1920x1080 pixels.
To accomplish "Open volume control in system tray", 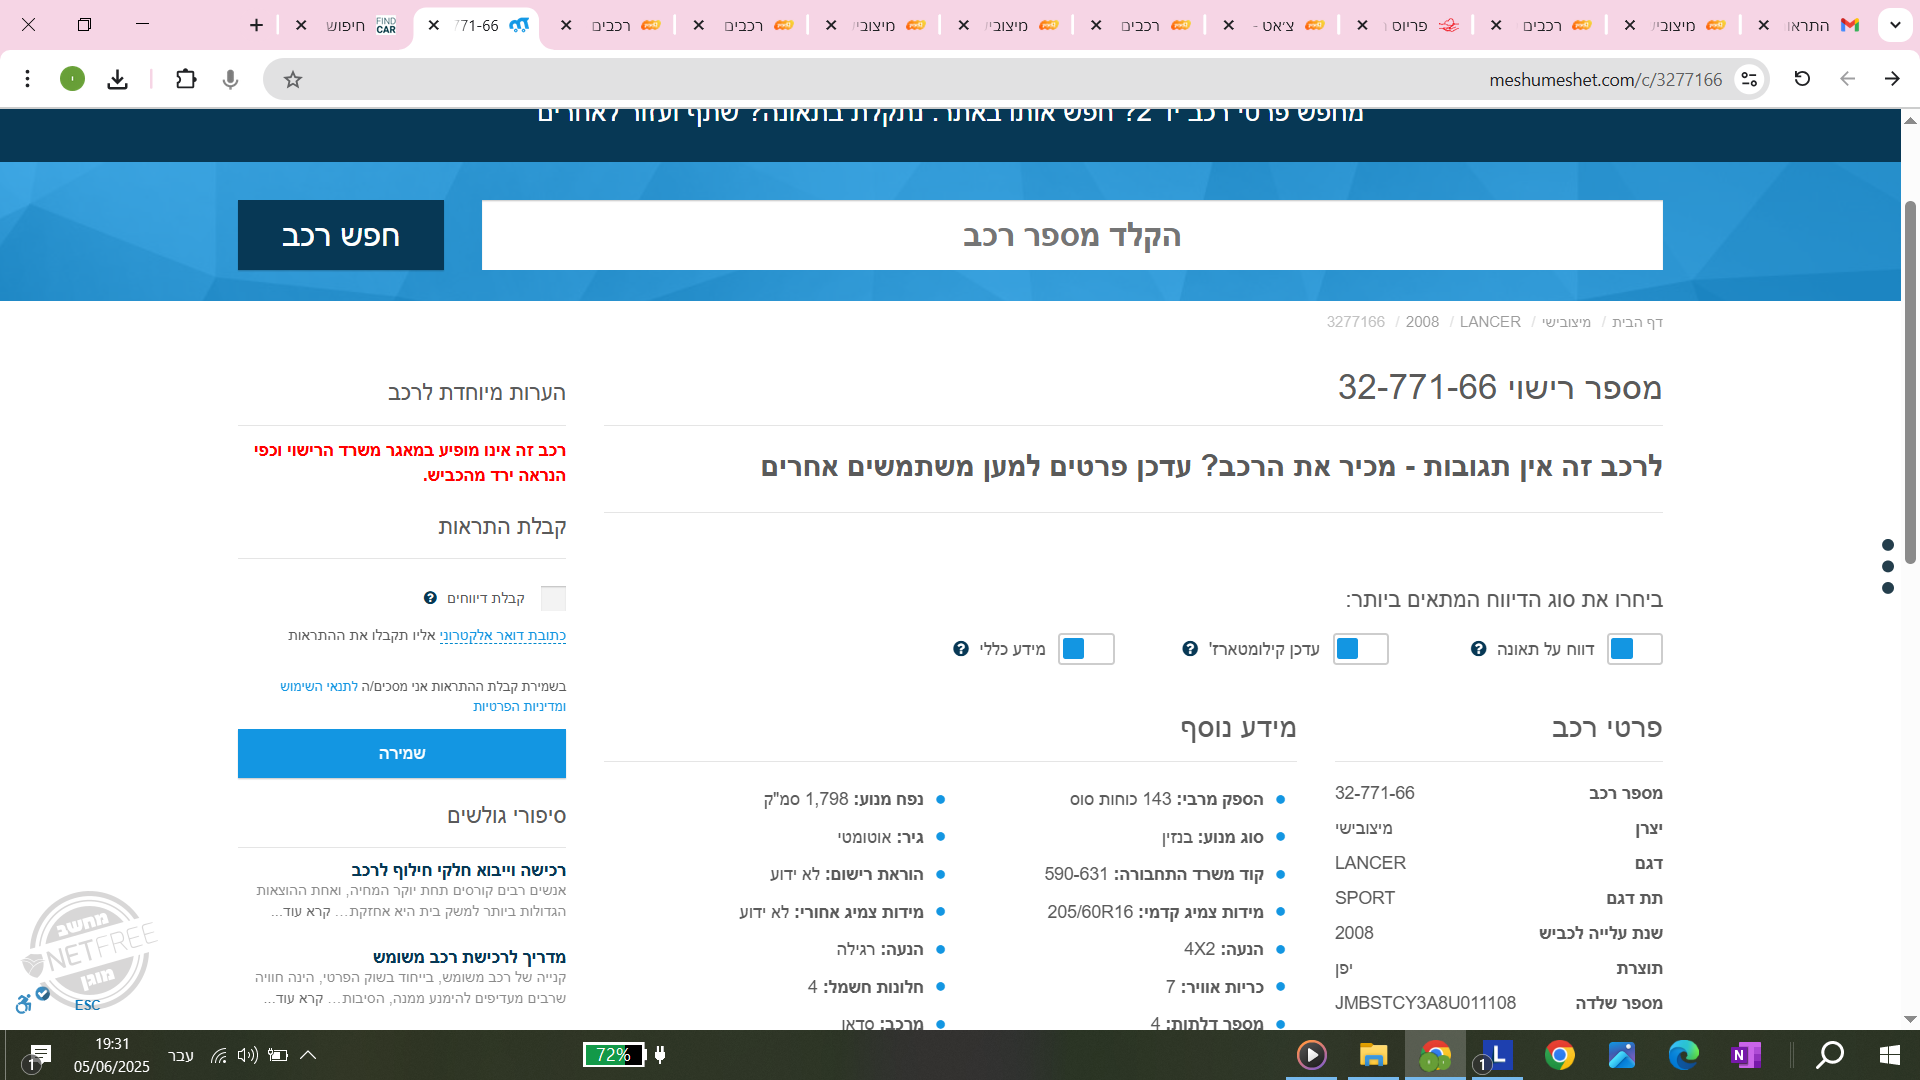I will 248,1055.
